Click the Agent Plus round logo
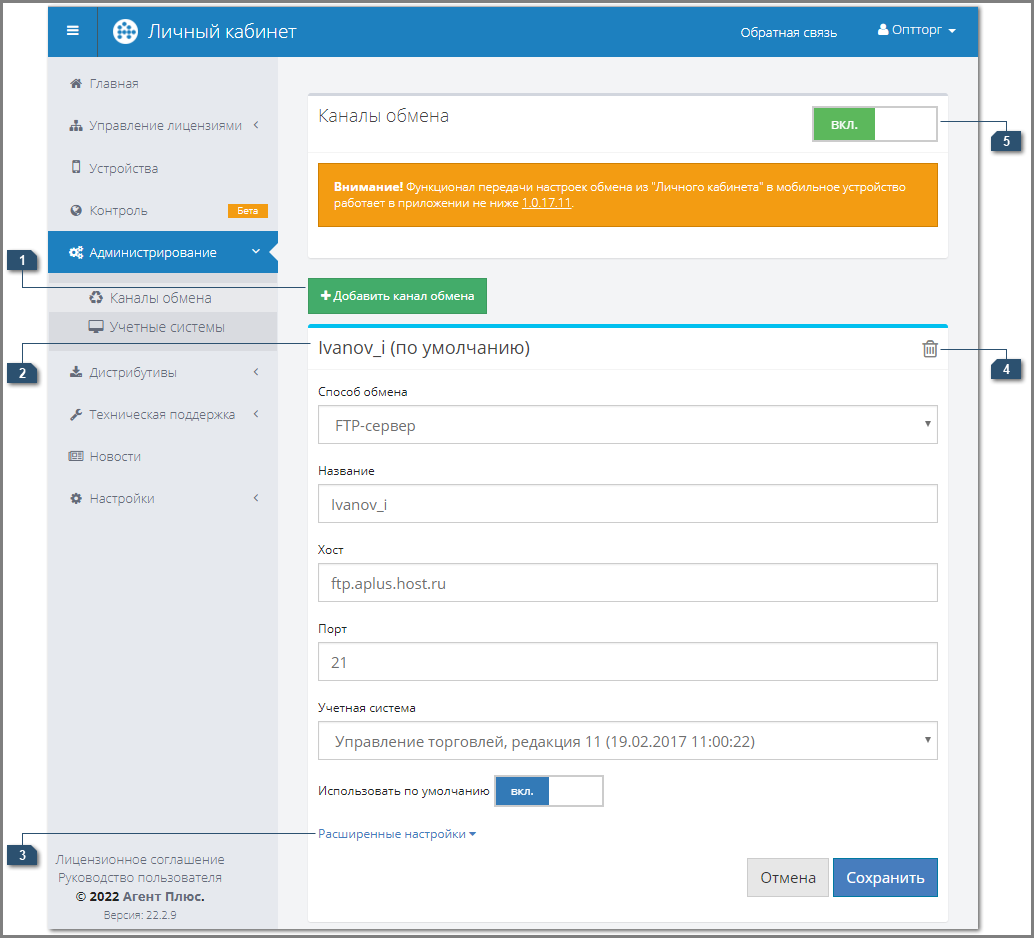The image size is (1034, 938). coord(125,31)
